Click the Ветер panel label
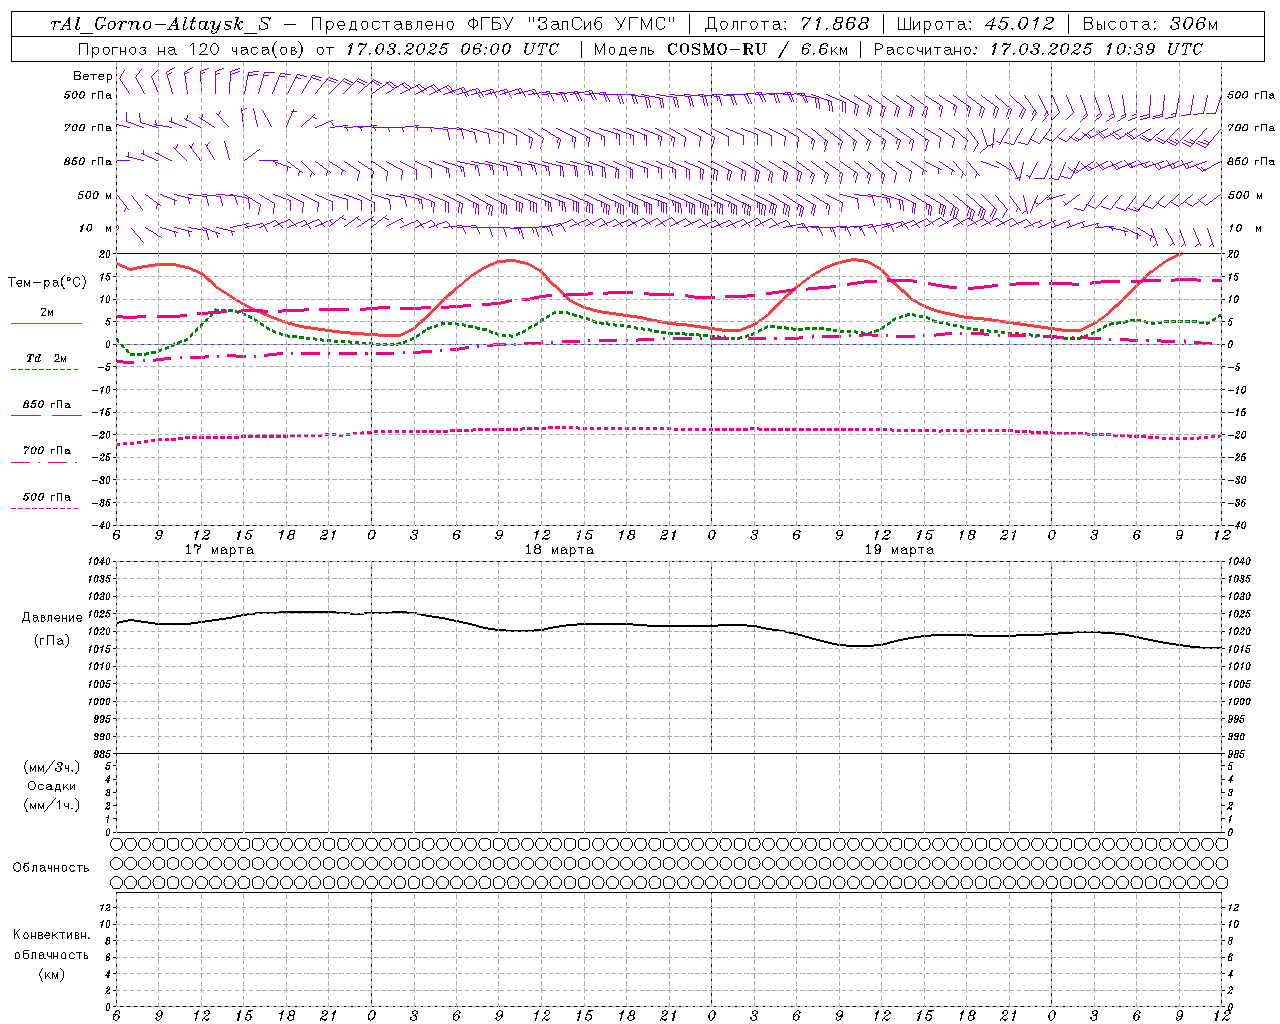Image resolution: width=1280 pixels, height=1024 pixels. pos(92,76)
